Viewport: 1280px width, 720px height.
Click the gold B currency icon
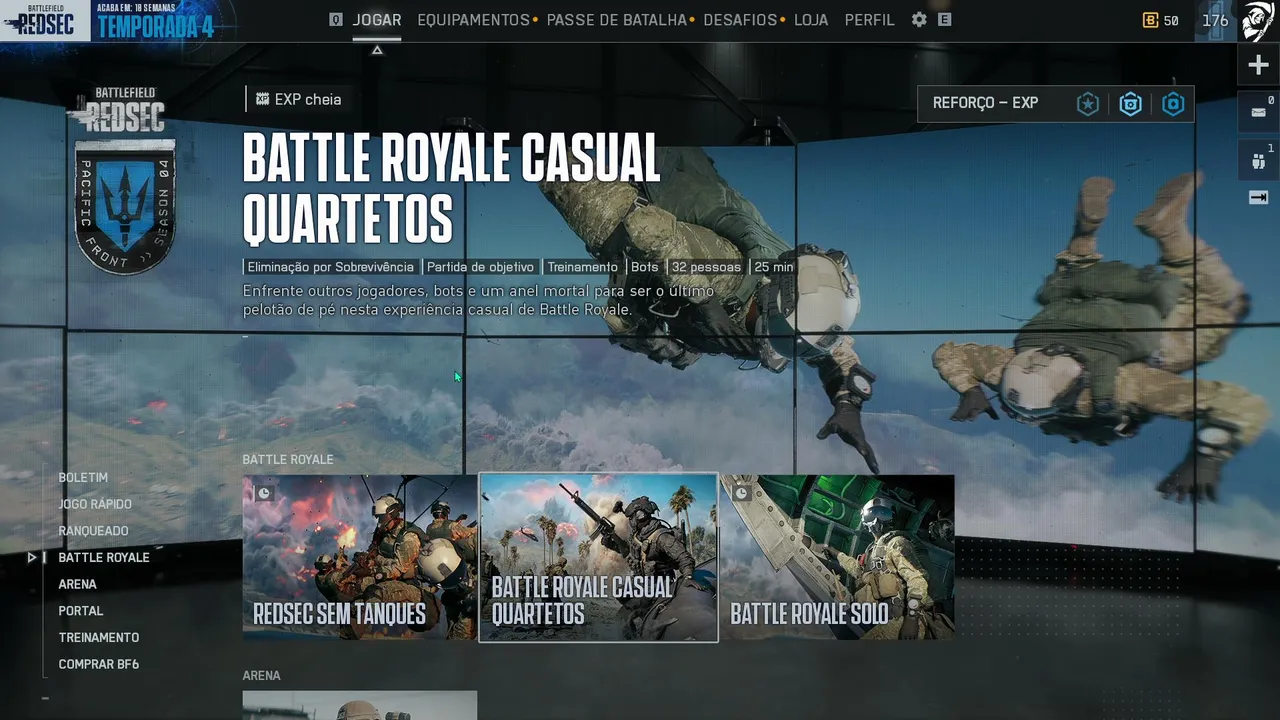(x=1150, y=20)
